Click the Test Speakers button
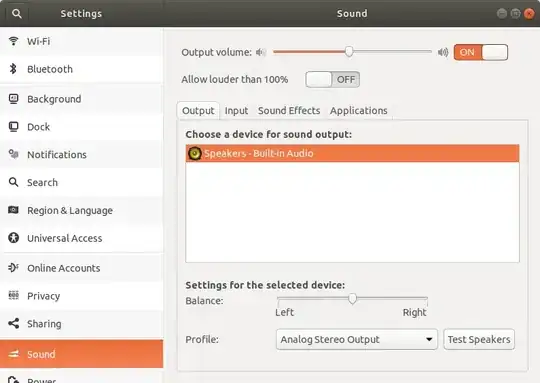Image resolution: width=540 pixels, height=383 pixels. coord(479,339)
